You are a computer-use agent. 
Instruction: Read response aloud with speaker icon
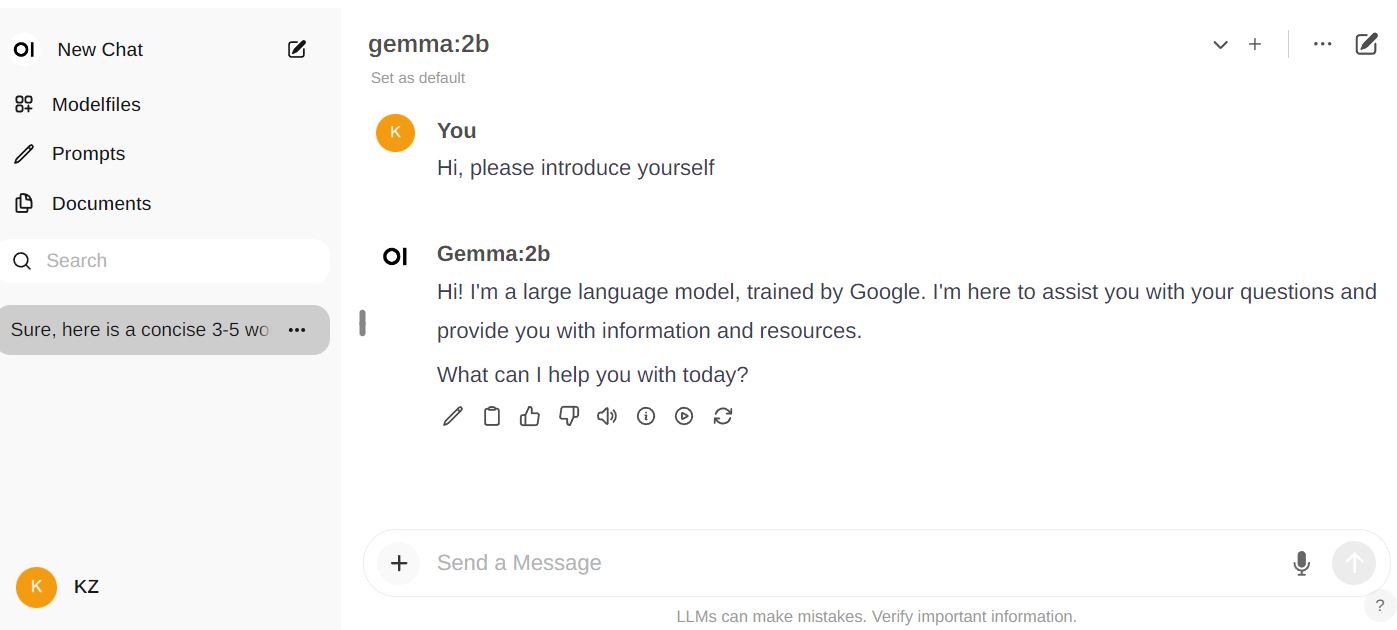coord(607,416)
